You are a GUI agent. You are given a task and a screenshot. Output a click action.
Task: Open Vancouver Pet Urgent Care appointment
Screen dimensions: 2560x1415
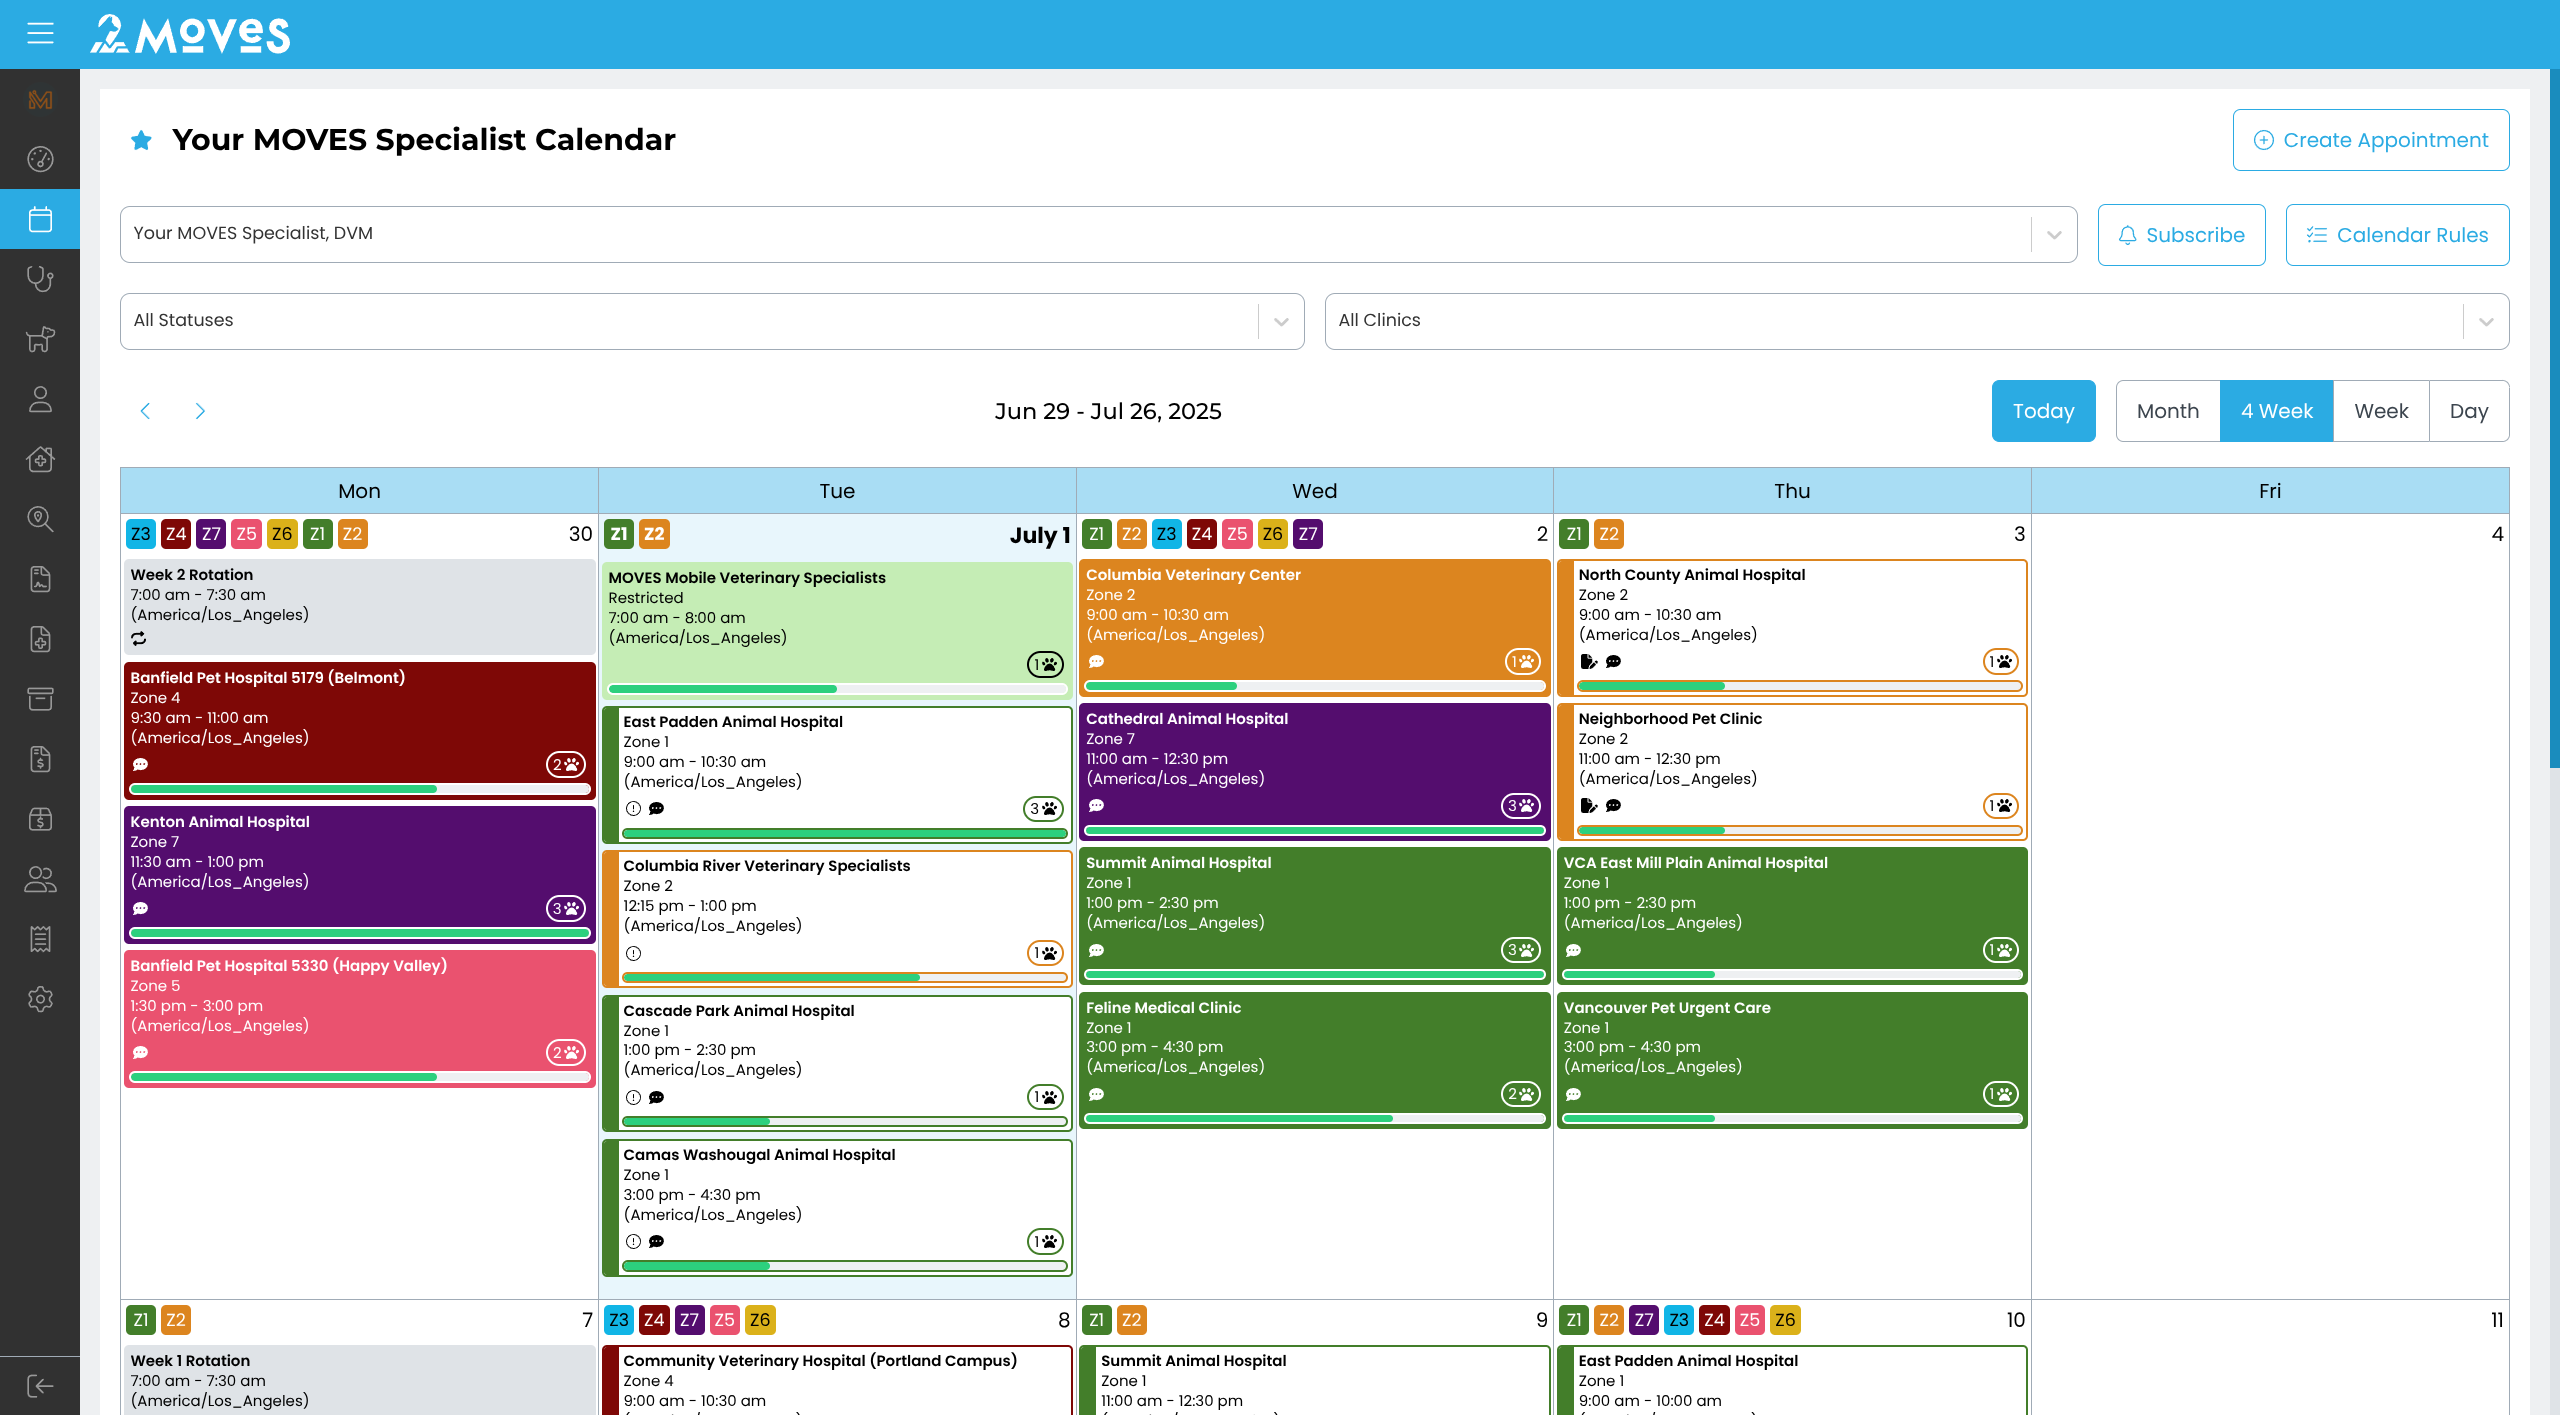pos(1793,1060)
